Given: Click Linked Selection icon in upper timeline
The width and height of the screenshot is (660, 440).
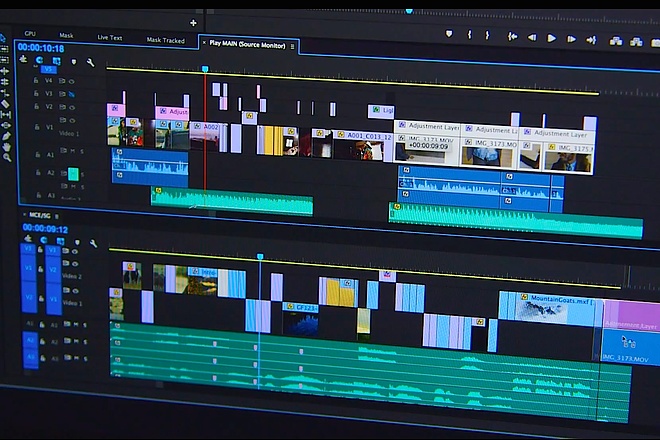Looking at the screenshot, I should (56, 61).
